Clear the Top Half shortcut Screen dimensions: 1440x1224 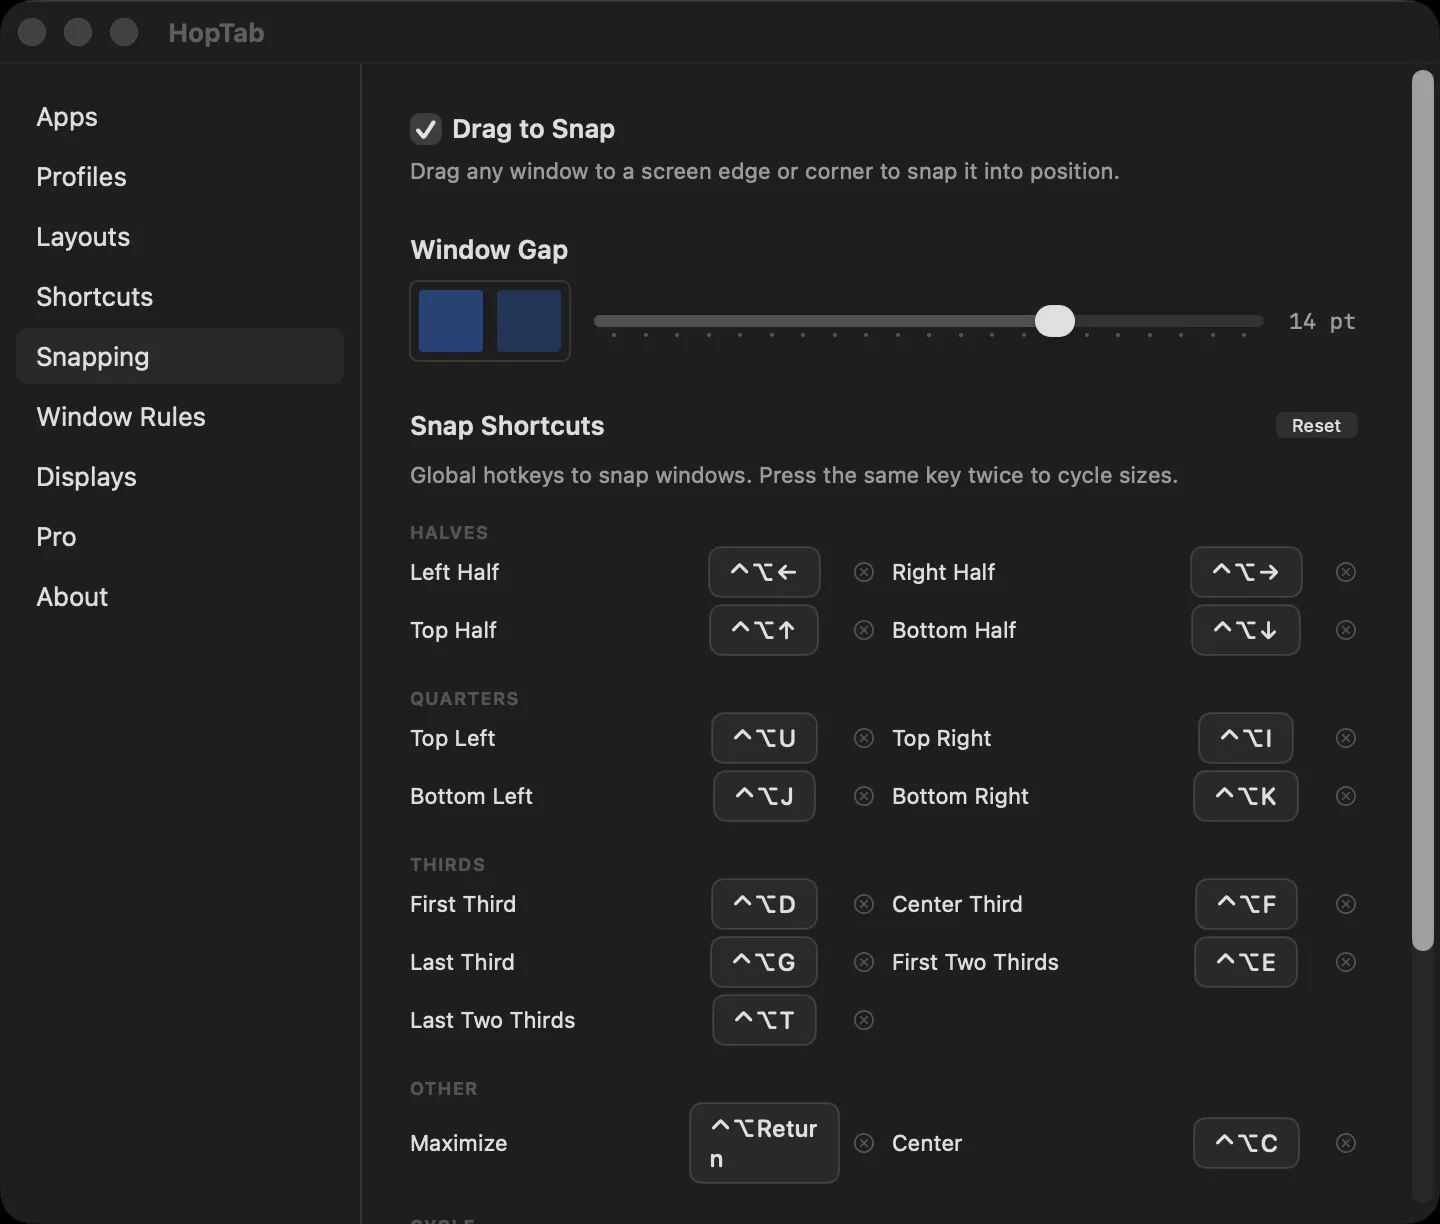[864, 630]
